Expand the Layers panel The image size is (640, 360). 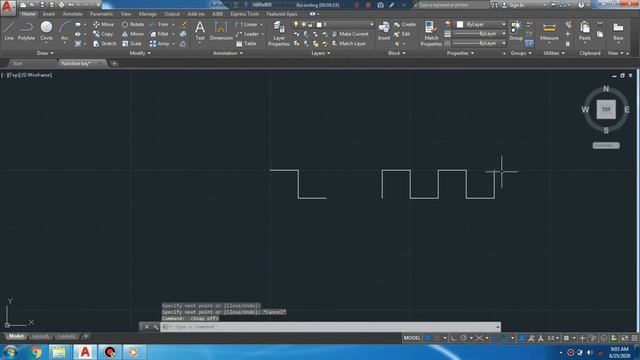[x=321, y=53]
